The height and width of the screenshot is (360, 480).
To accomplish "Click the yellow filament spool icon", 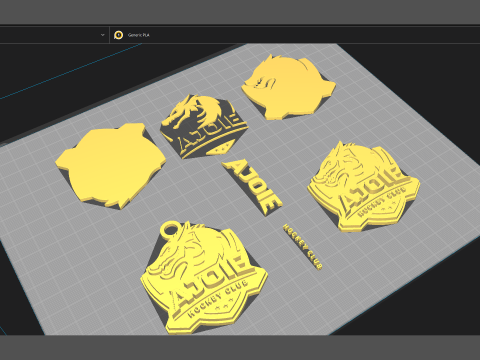I will click(118, 35).
